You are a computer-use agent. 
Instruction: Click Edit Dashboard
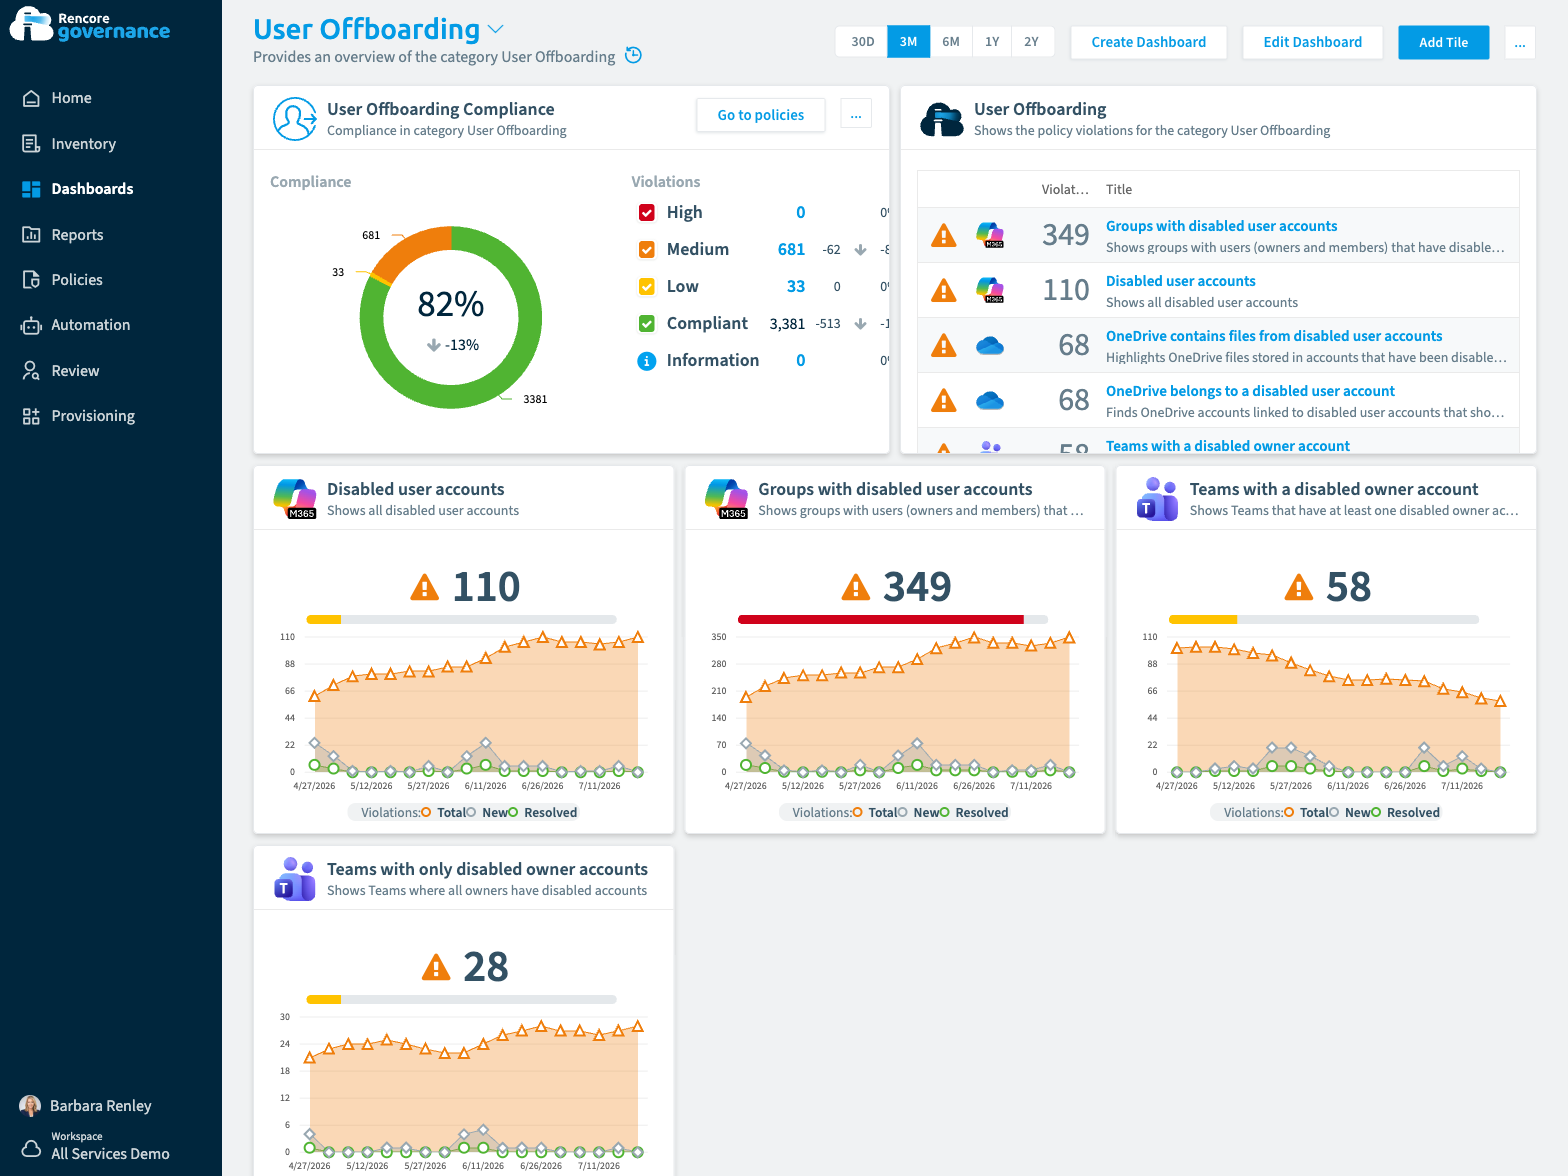pos(1313,42)
